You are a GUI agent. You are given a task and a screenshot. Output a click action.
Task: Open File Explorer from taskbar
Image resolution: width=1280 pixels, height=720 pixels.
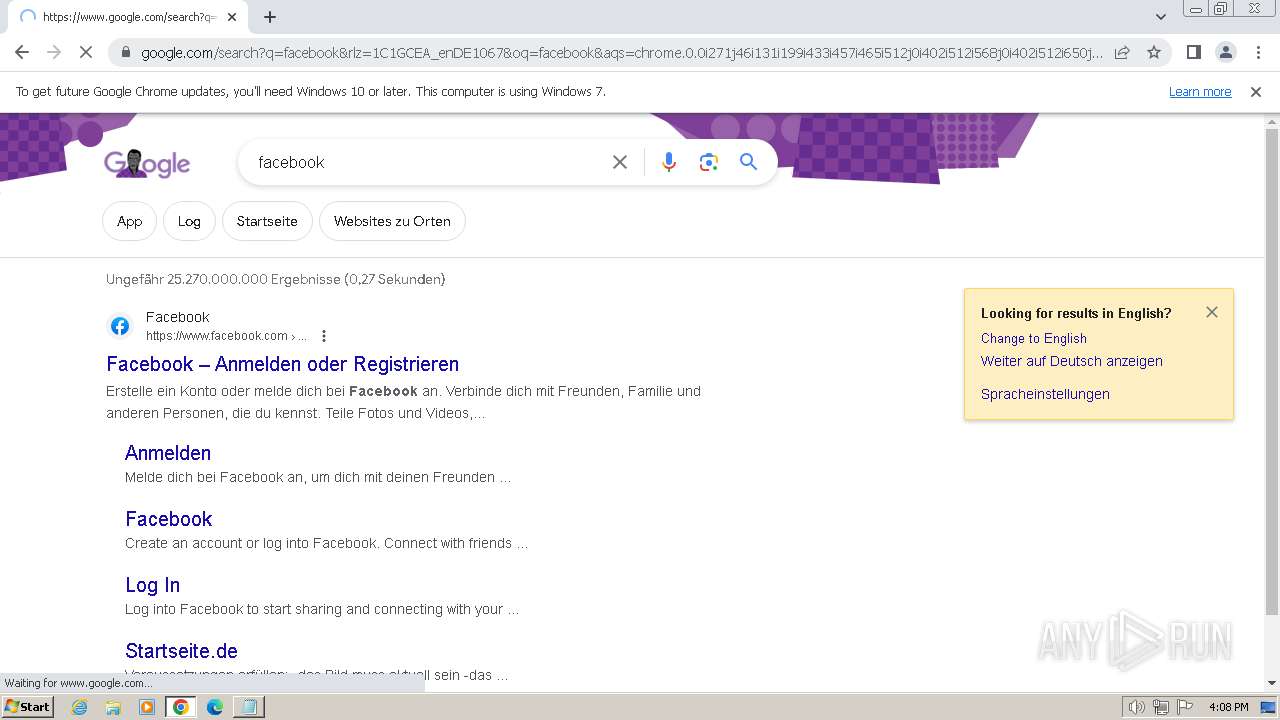[x=113, y=707]
